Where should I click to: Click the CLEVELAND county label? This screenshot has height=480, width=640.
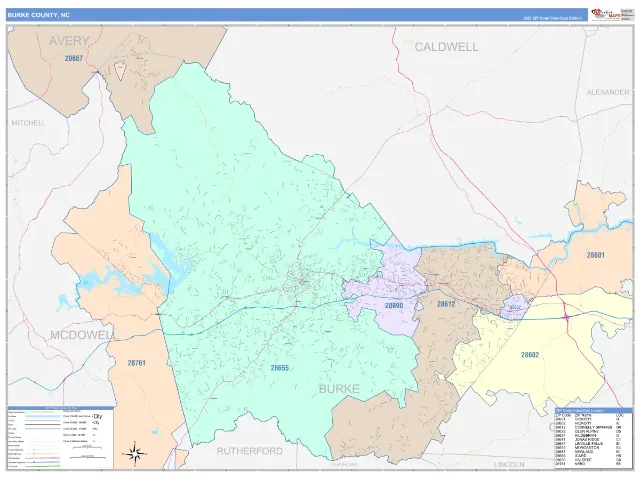pos(344,464)
